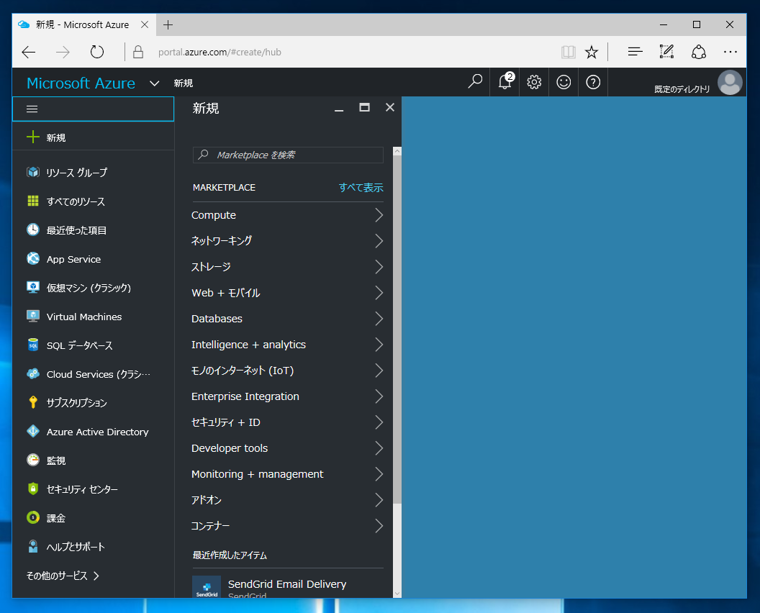The width and height of the screenshot is (760, 613).
Task: Click the green plus New icon
Action: tap(33, 137)
